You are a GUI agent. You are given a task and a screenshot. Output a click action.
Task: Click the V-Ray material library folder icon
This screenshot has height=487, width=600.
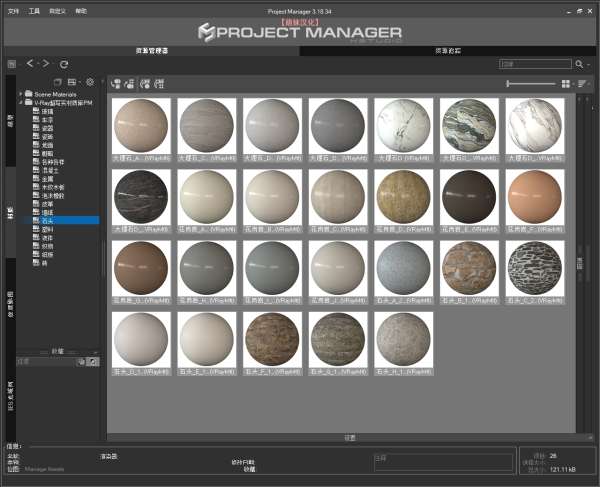(x=29, y=102)
